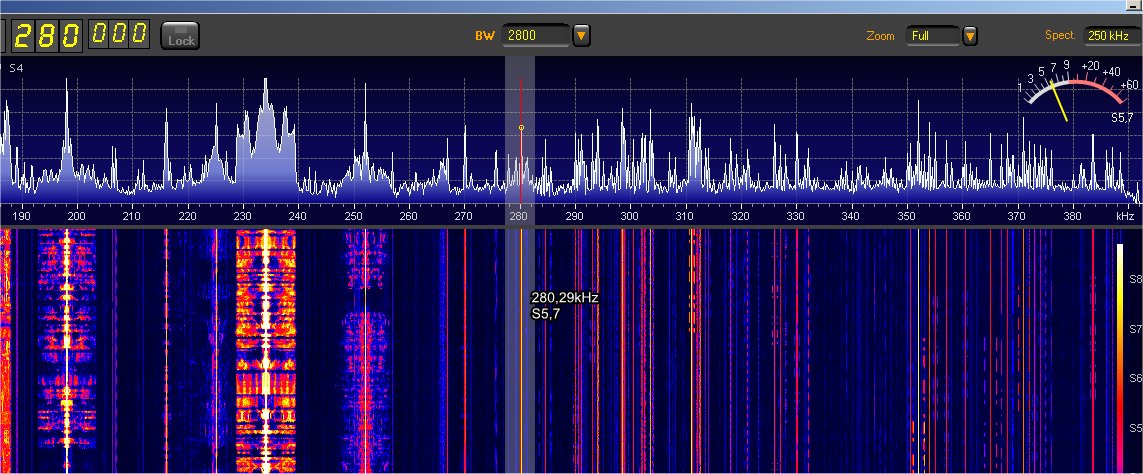Click the 252 kHz signal in waterfall

[365, 350]
